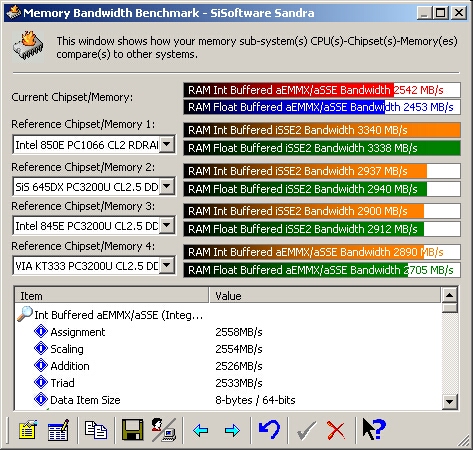Image resolution: width=473 pixels, height=450 pixels.
Task: Click the Item column header
Action: [x=112, y=296]
